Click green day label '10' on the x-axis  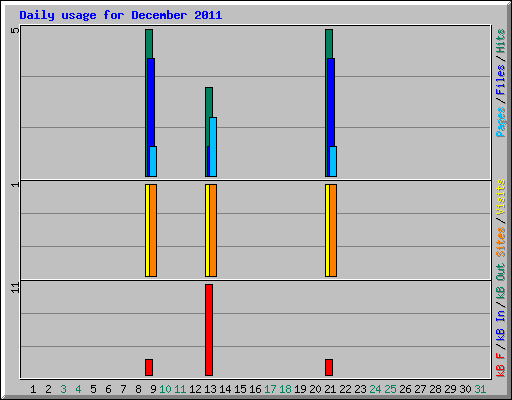pos(165,389)
